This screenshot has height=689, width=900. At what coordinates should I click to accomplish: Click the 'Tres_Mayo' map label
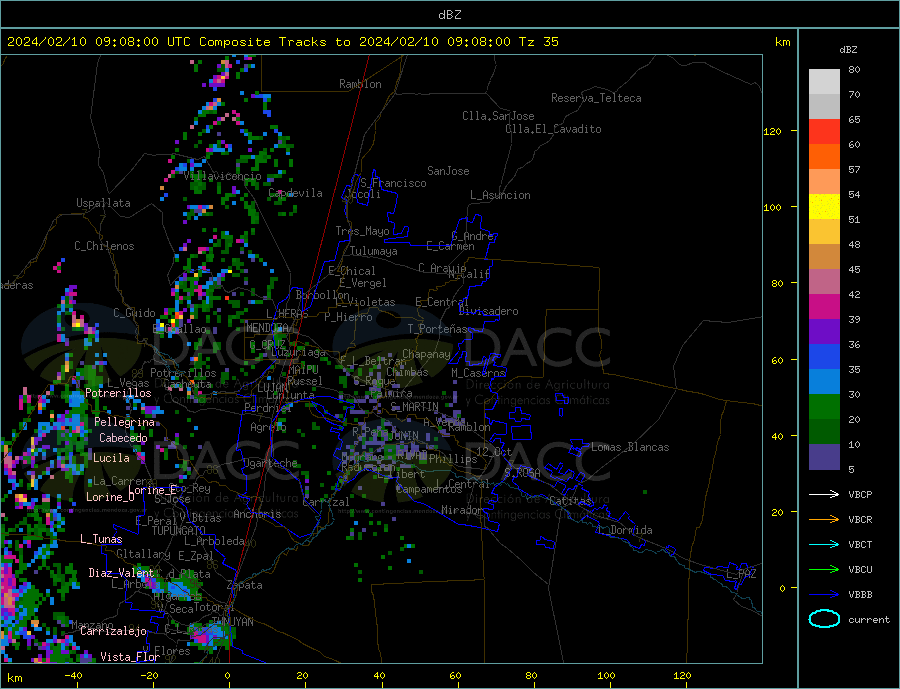point(362,231)
